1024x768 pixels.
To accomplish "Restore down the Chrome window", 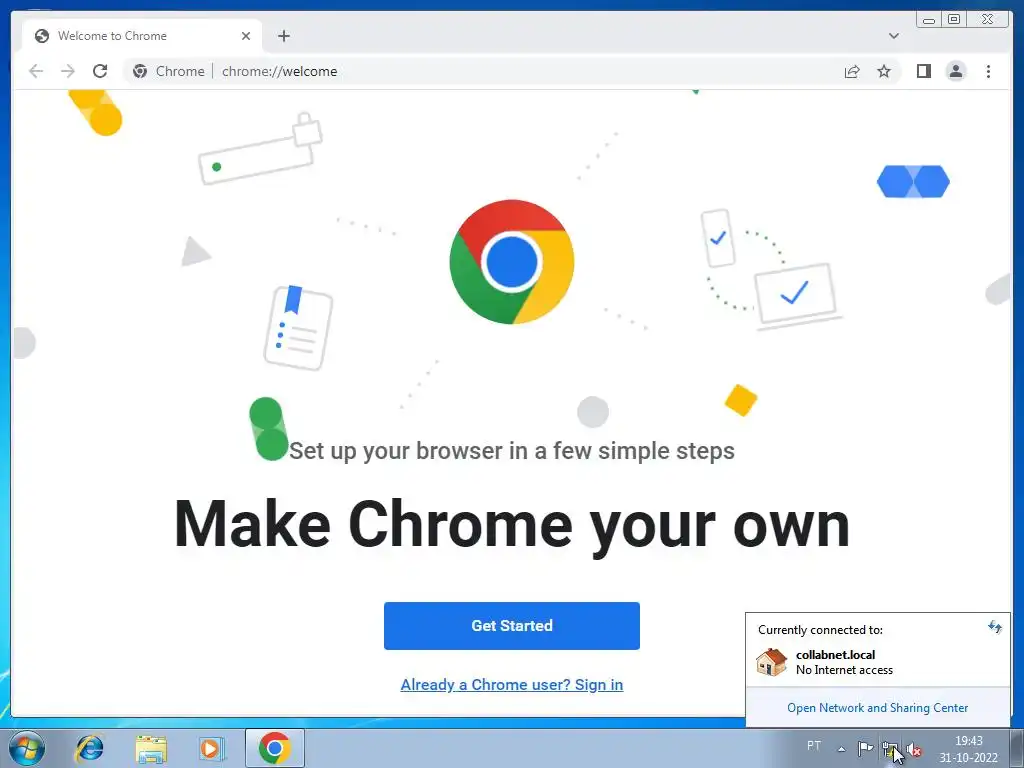I will point(954,20).
